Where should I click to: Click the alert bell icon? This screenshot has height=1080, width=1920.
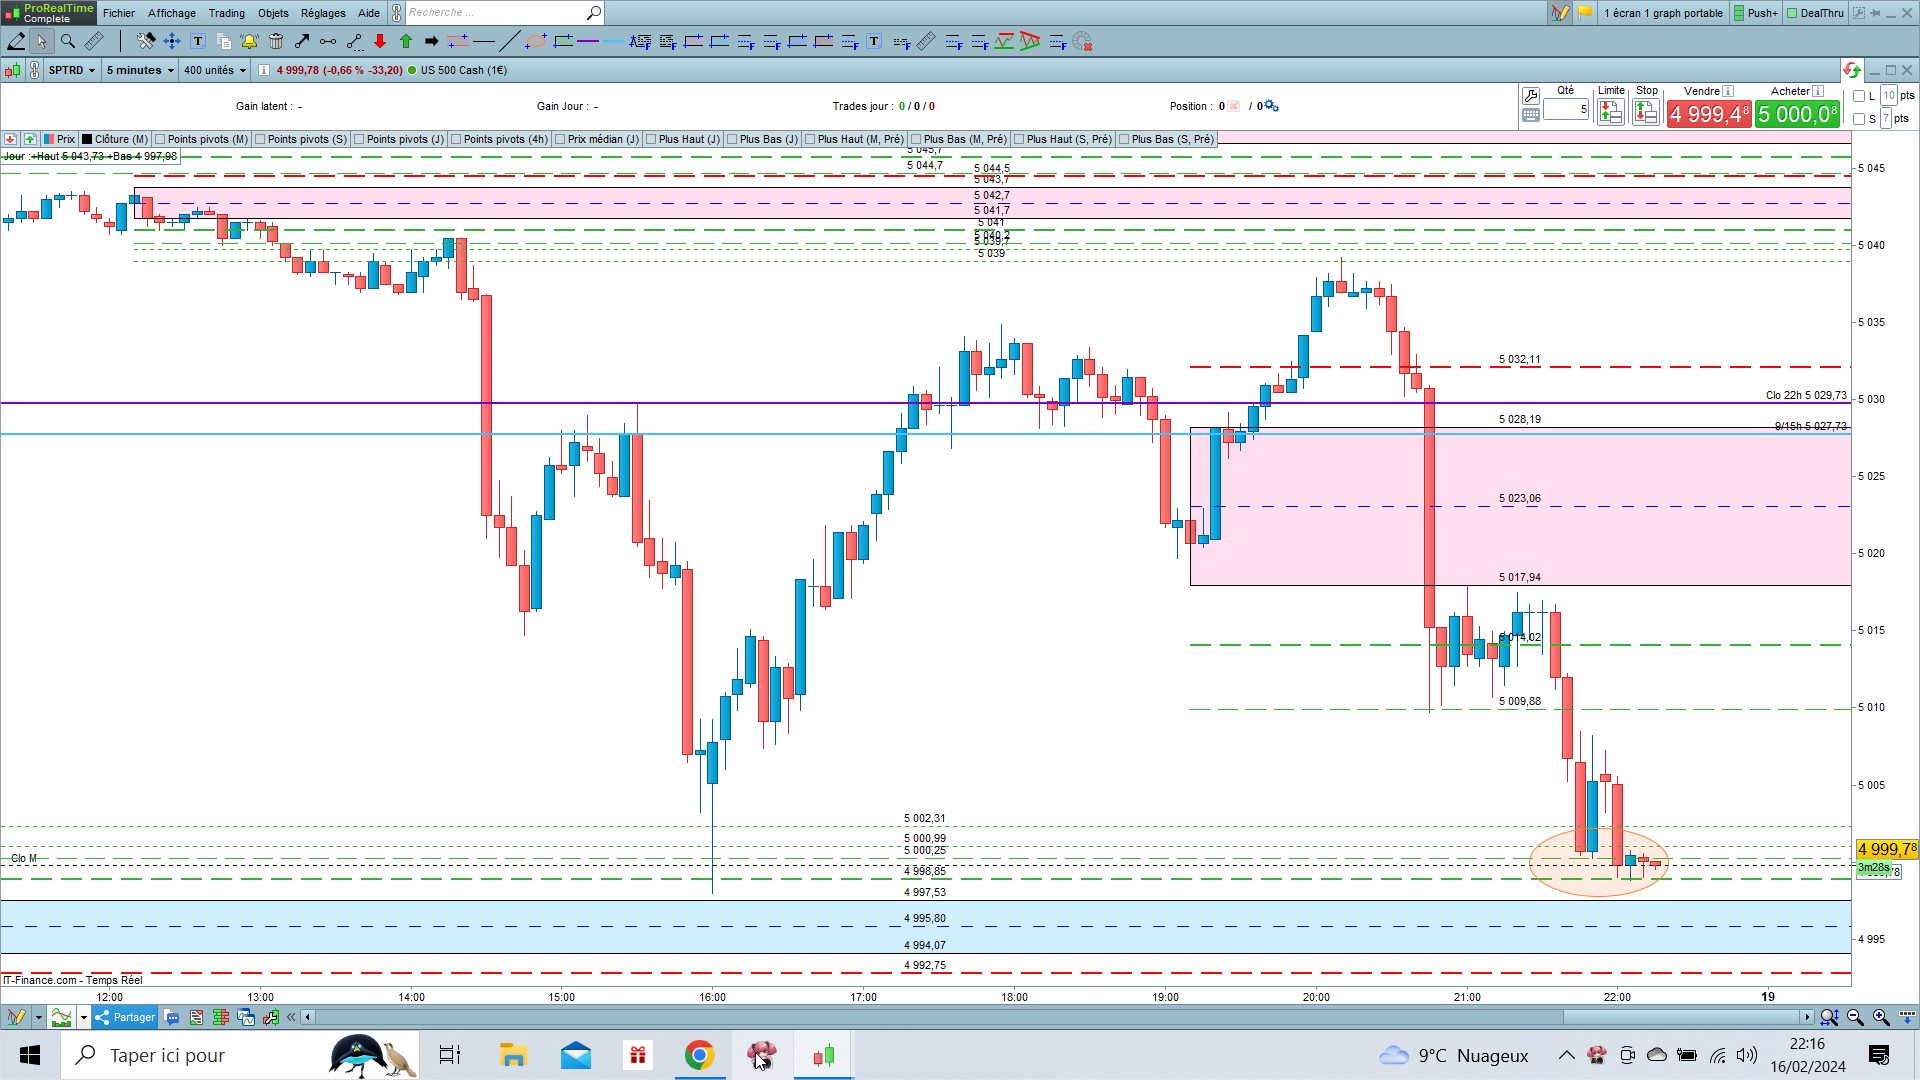[249, 41]
